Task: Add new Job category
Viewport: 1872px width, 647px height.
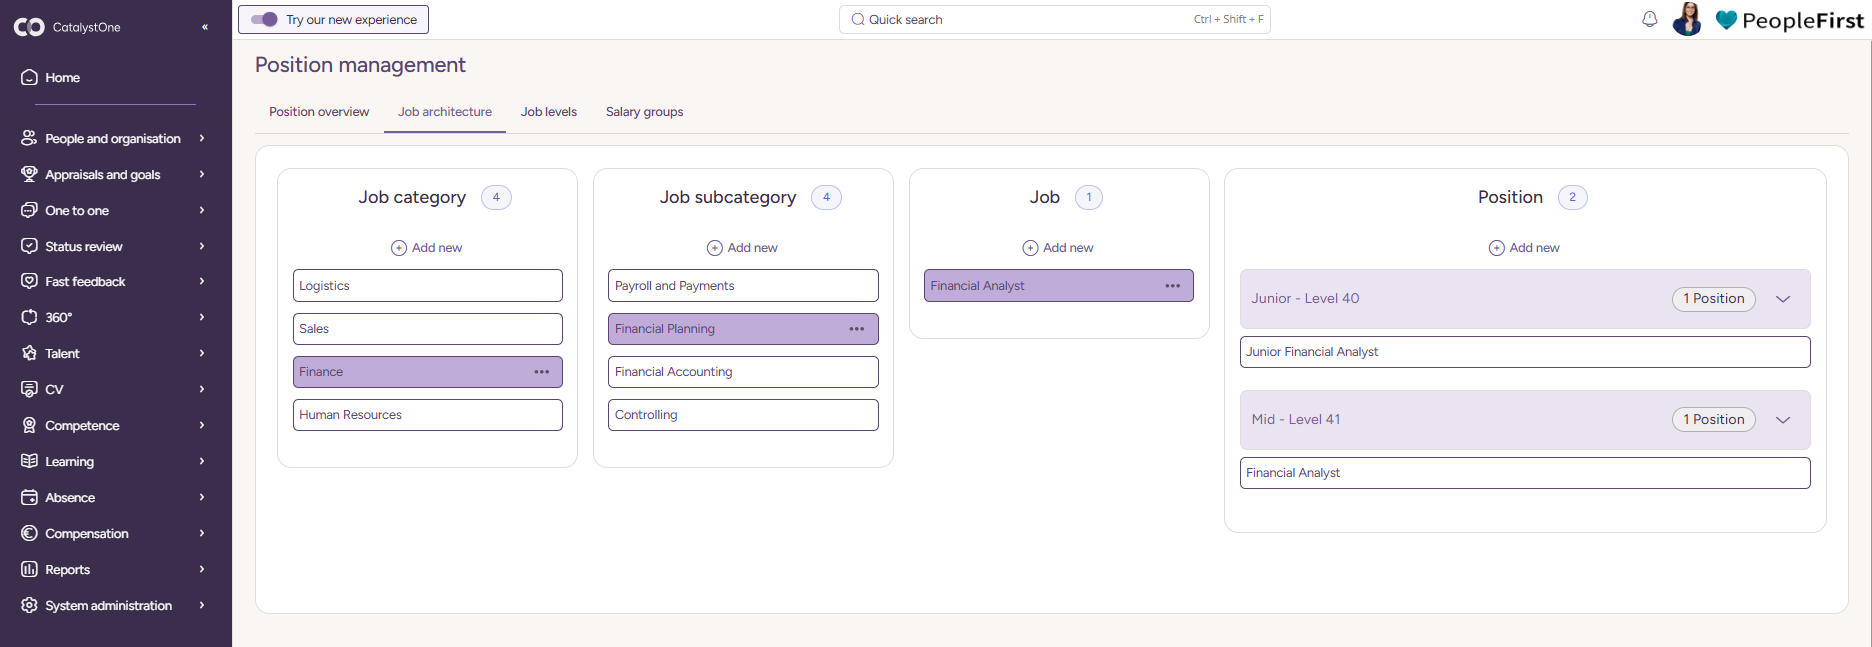Action: [427, 248]
